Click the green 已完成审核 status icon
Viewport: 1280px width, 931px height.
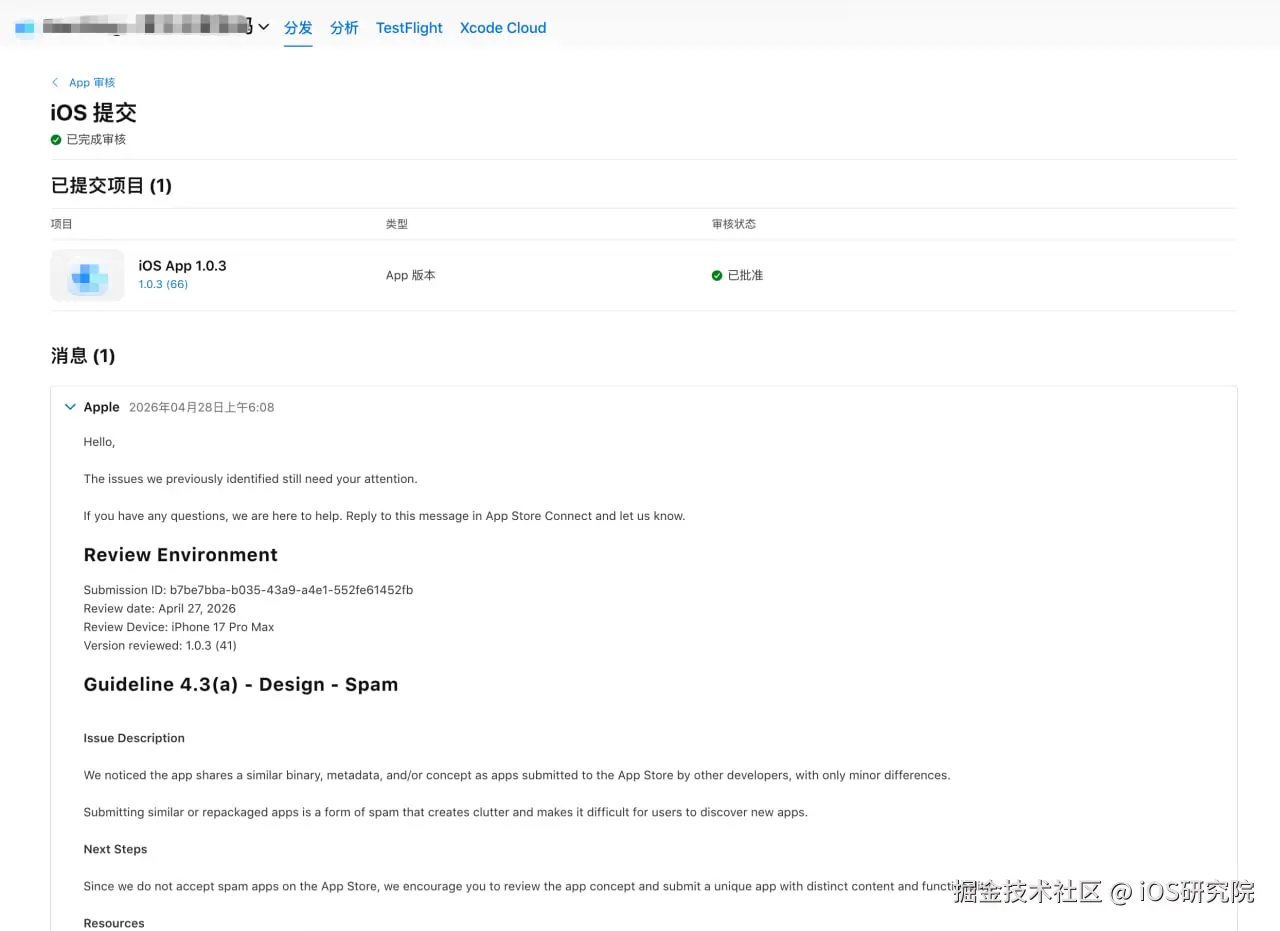[x=56, y=140]
